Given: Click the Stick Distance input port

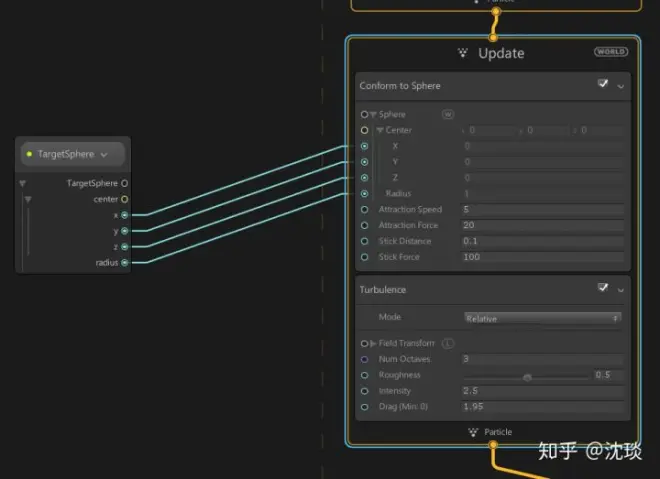Looking at the screenshot, I should click(x=365, y=241).
